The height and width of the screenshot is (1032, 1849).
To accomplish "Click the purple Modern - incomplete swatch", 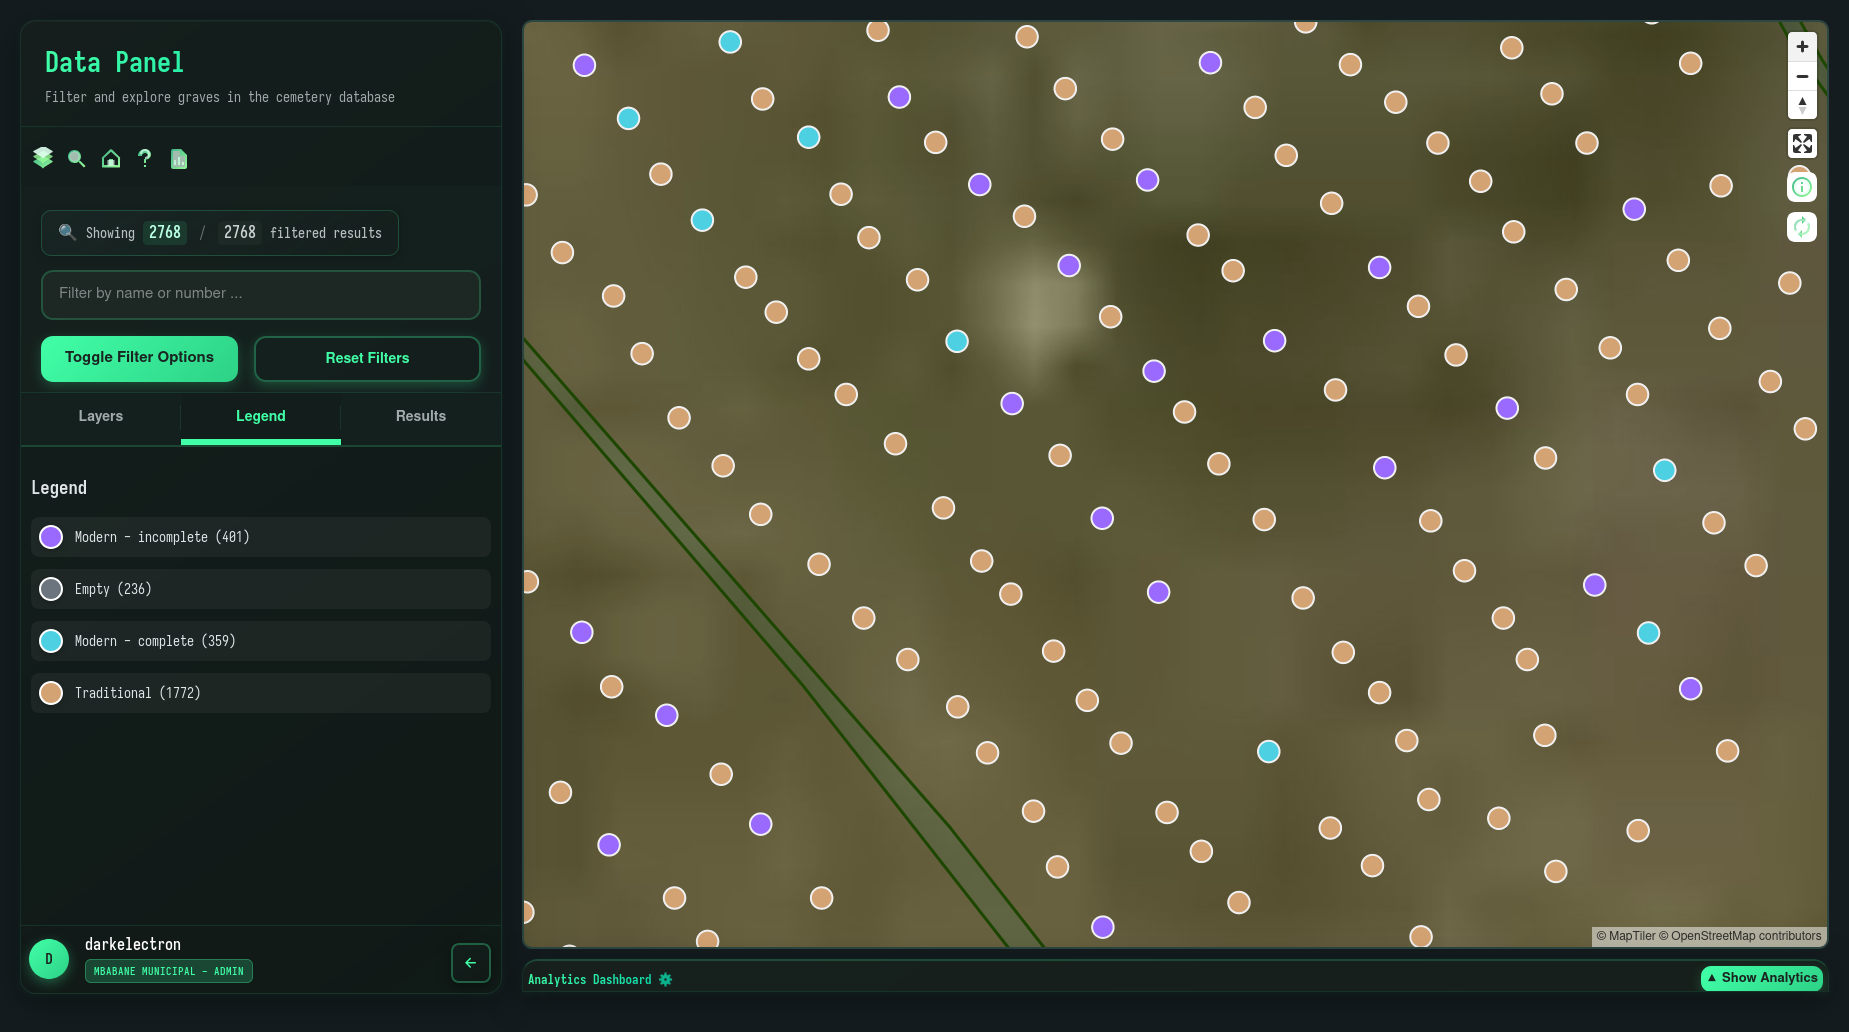I will click(x=51, y=537).
